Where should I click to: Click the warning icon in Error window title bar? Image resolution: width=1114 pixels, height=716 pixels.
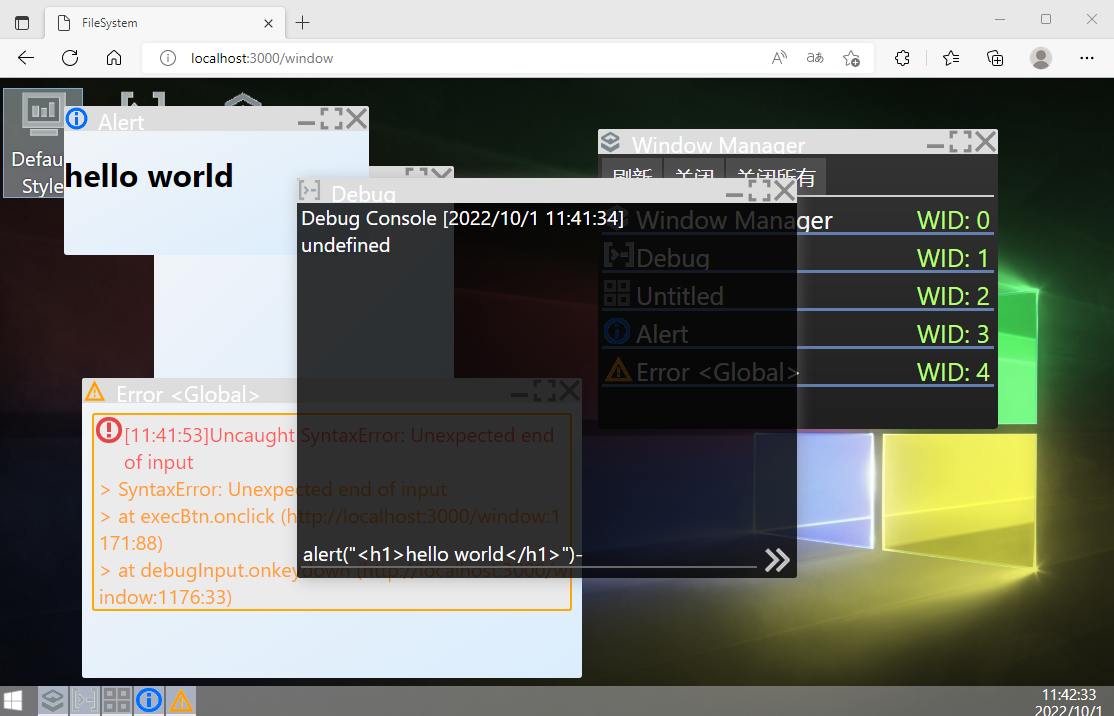click(95, 392)
